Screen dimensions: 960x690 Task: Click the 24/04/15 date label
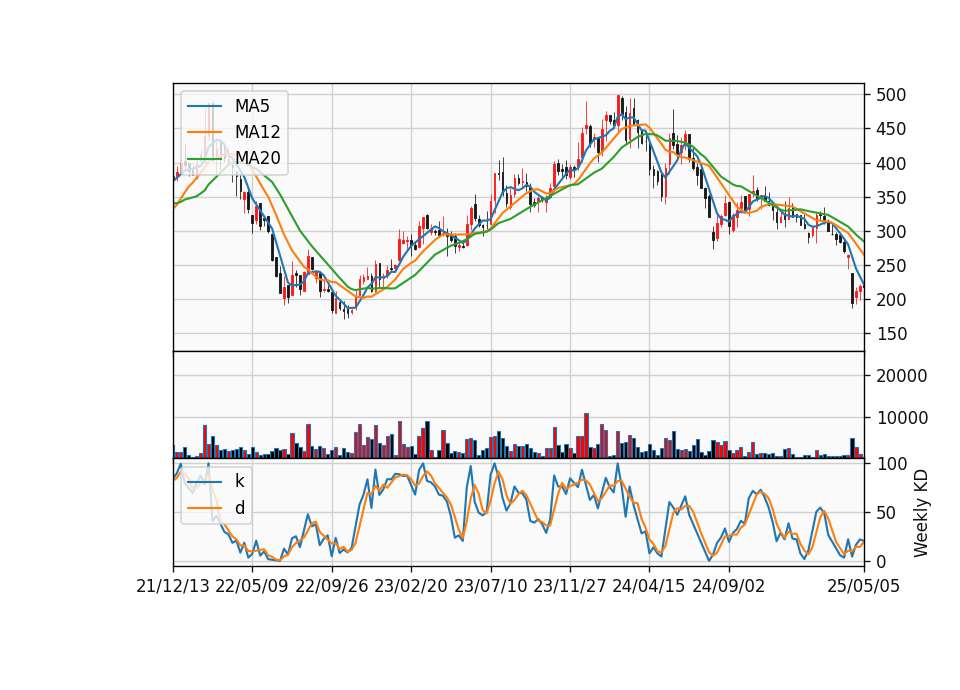[x=649, y=586]
